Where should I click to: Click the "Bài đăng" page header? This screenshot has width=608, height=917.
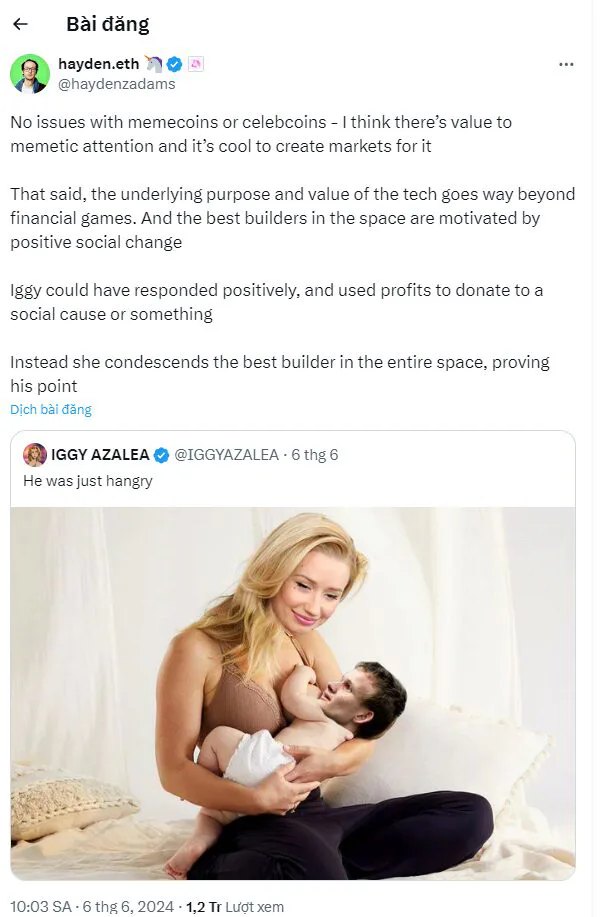click(107, 24)
